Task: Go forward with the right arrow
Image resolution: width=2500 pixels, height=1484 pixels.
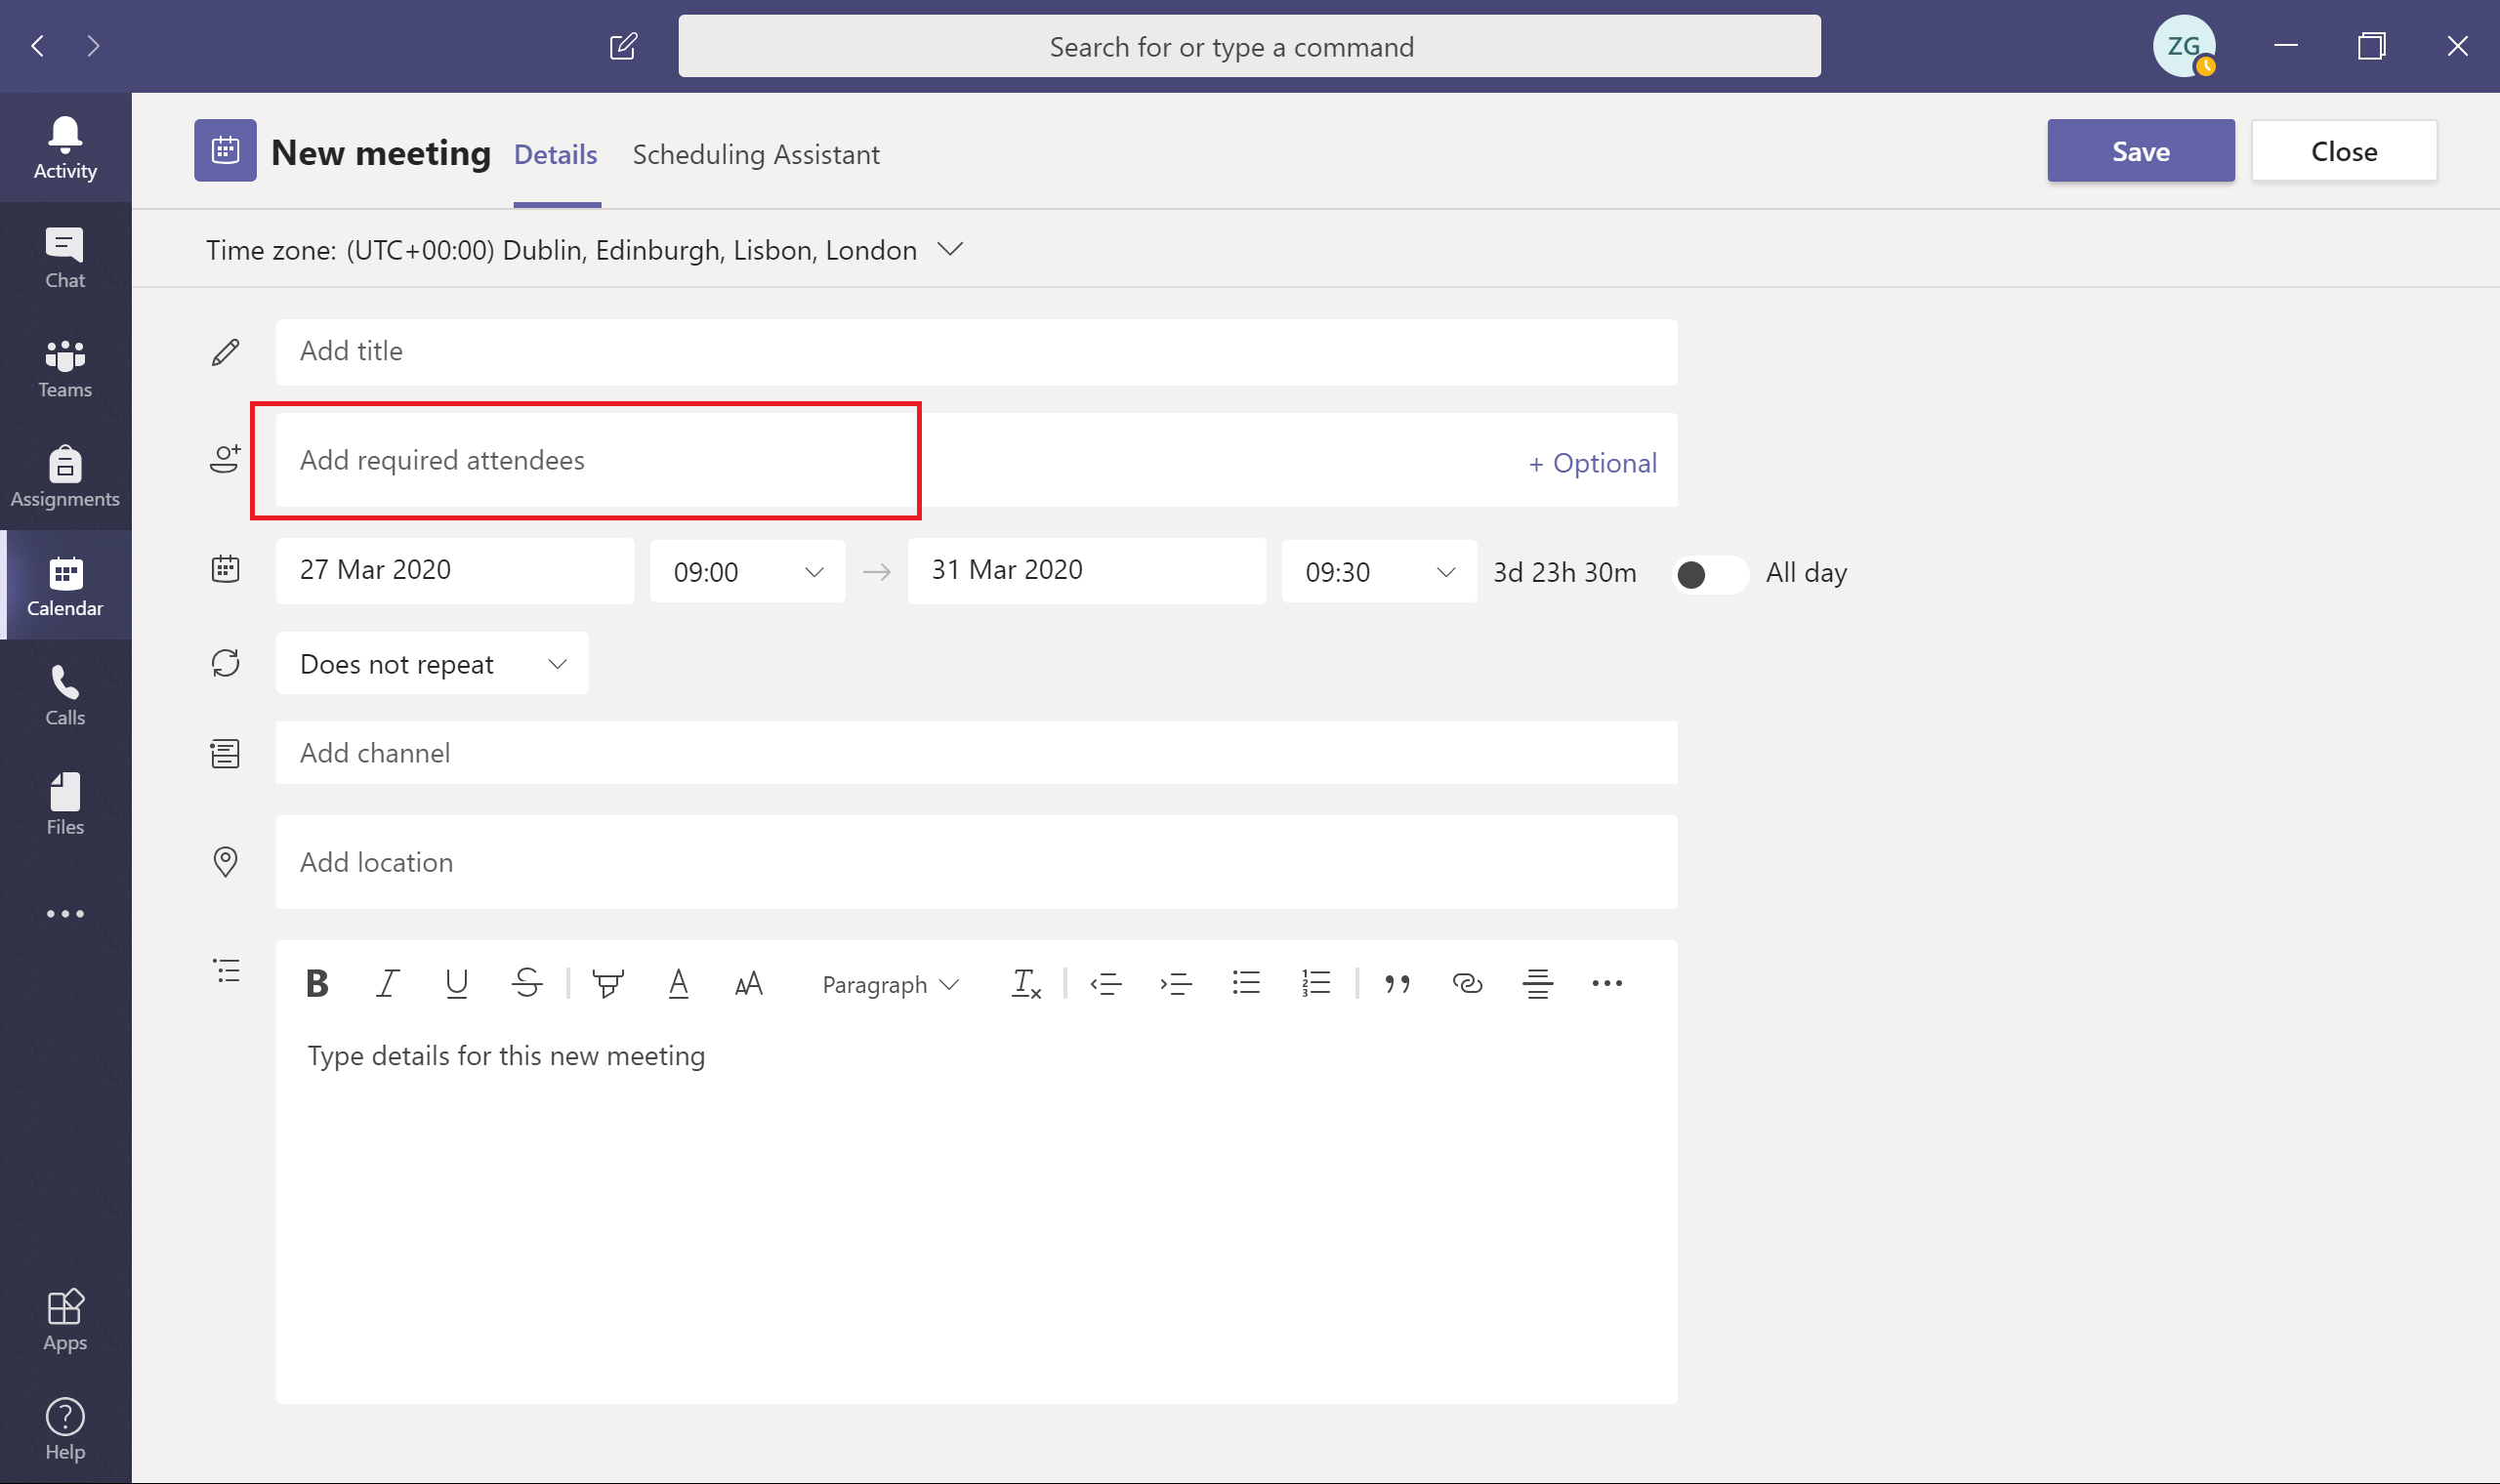Action: point(93,46)
